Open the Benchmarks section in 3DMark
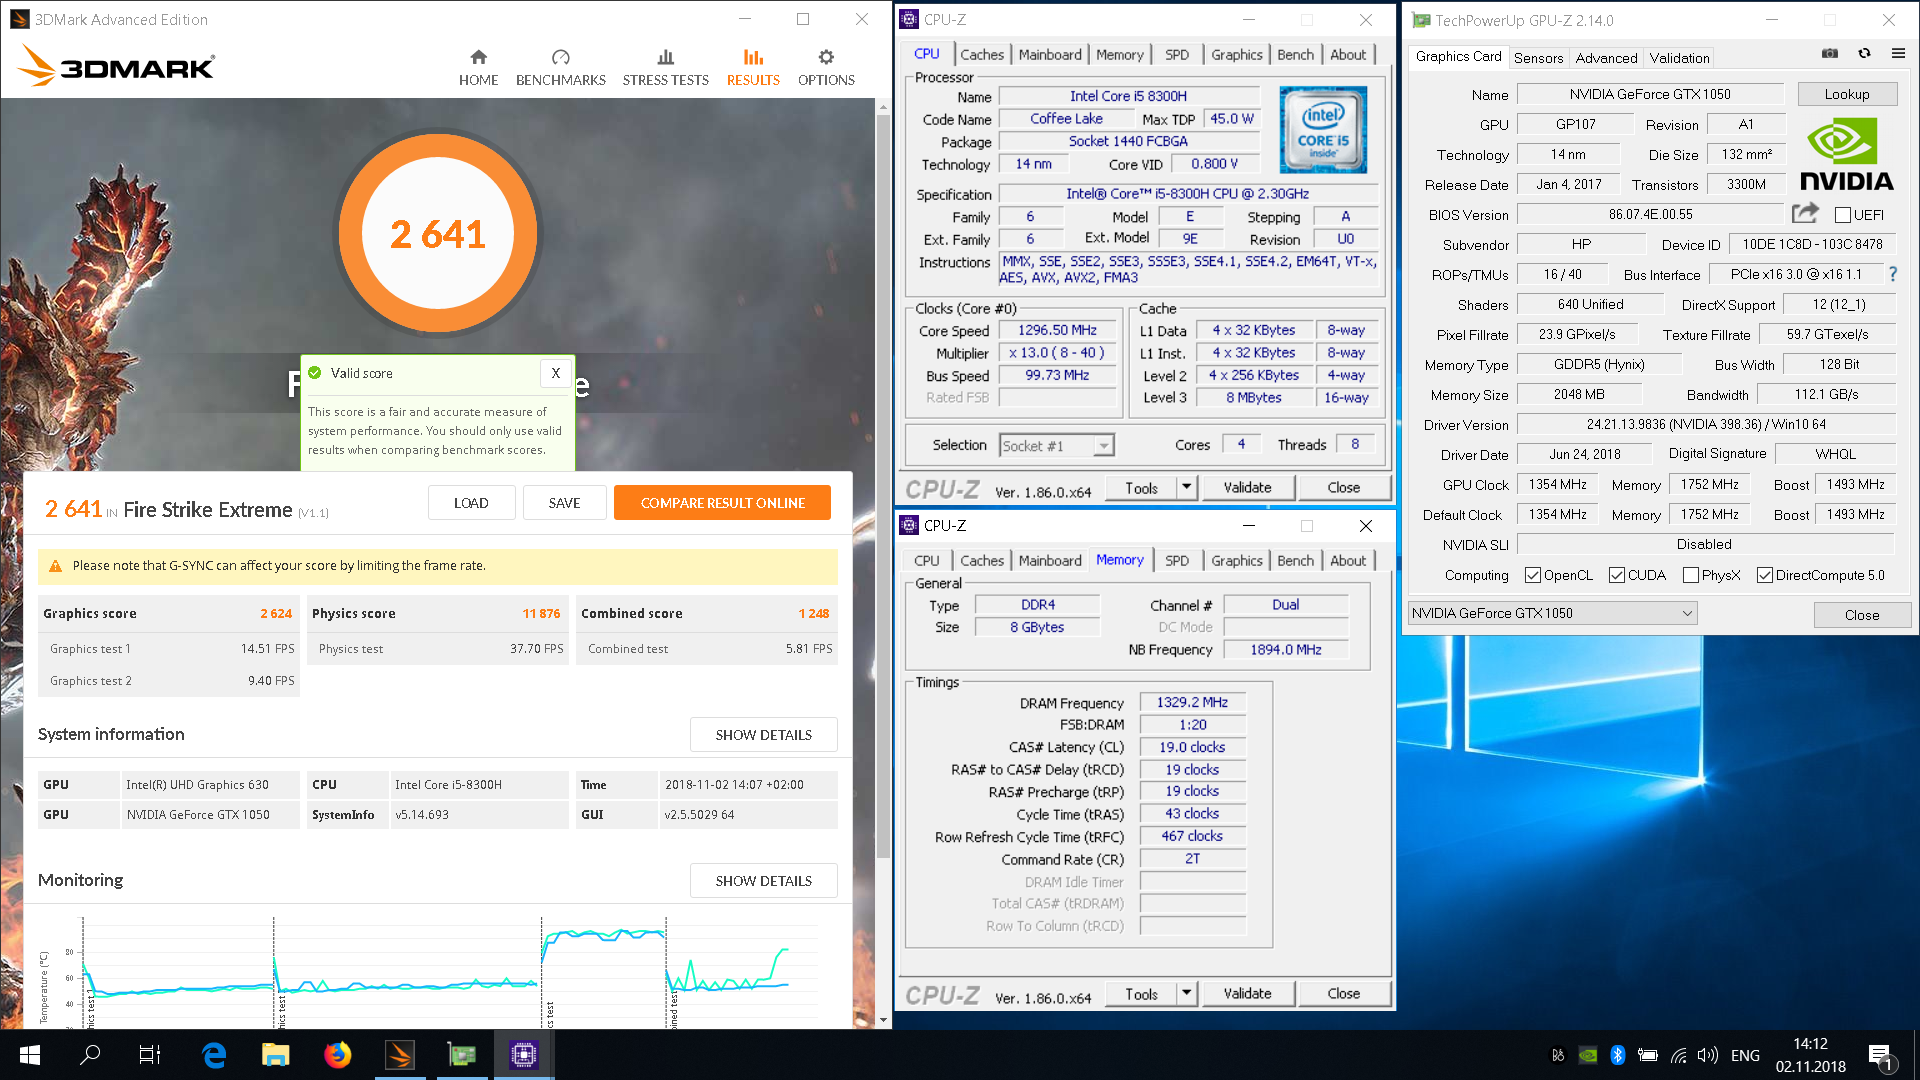Image resolution: width=1920 pixels, height=1080 pixels. tap(560, 68)
